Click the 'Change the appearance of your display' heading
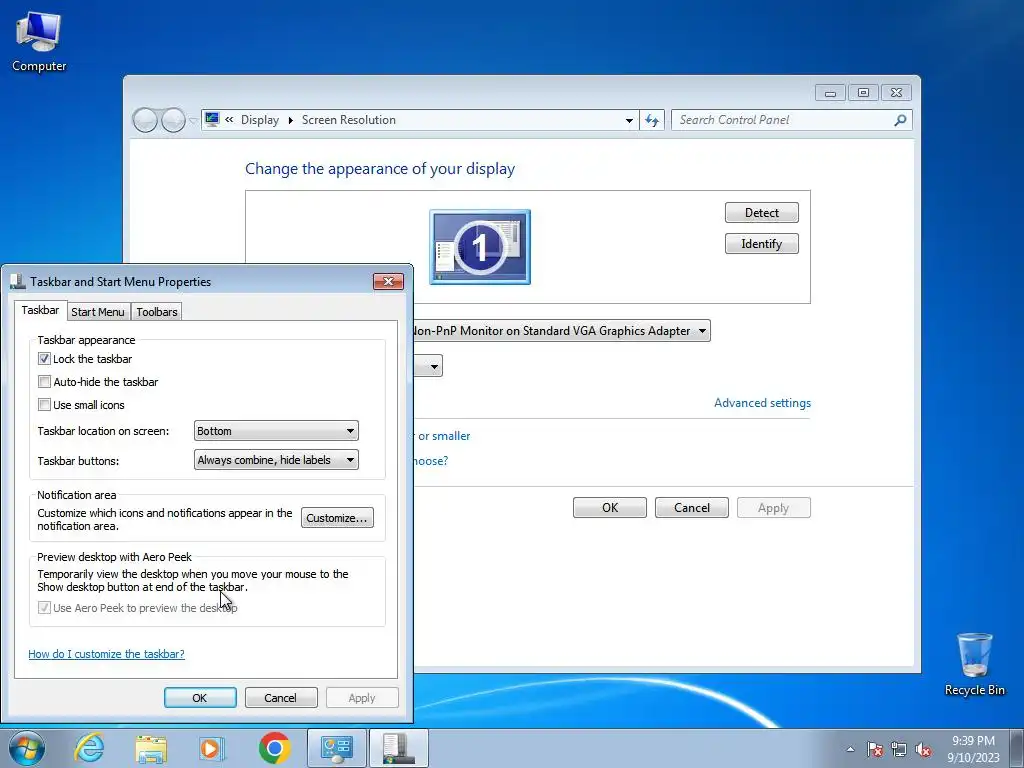 (x=380, y=168)
